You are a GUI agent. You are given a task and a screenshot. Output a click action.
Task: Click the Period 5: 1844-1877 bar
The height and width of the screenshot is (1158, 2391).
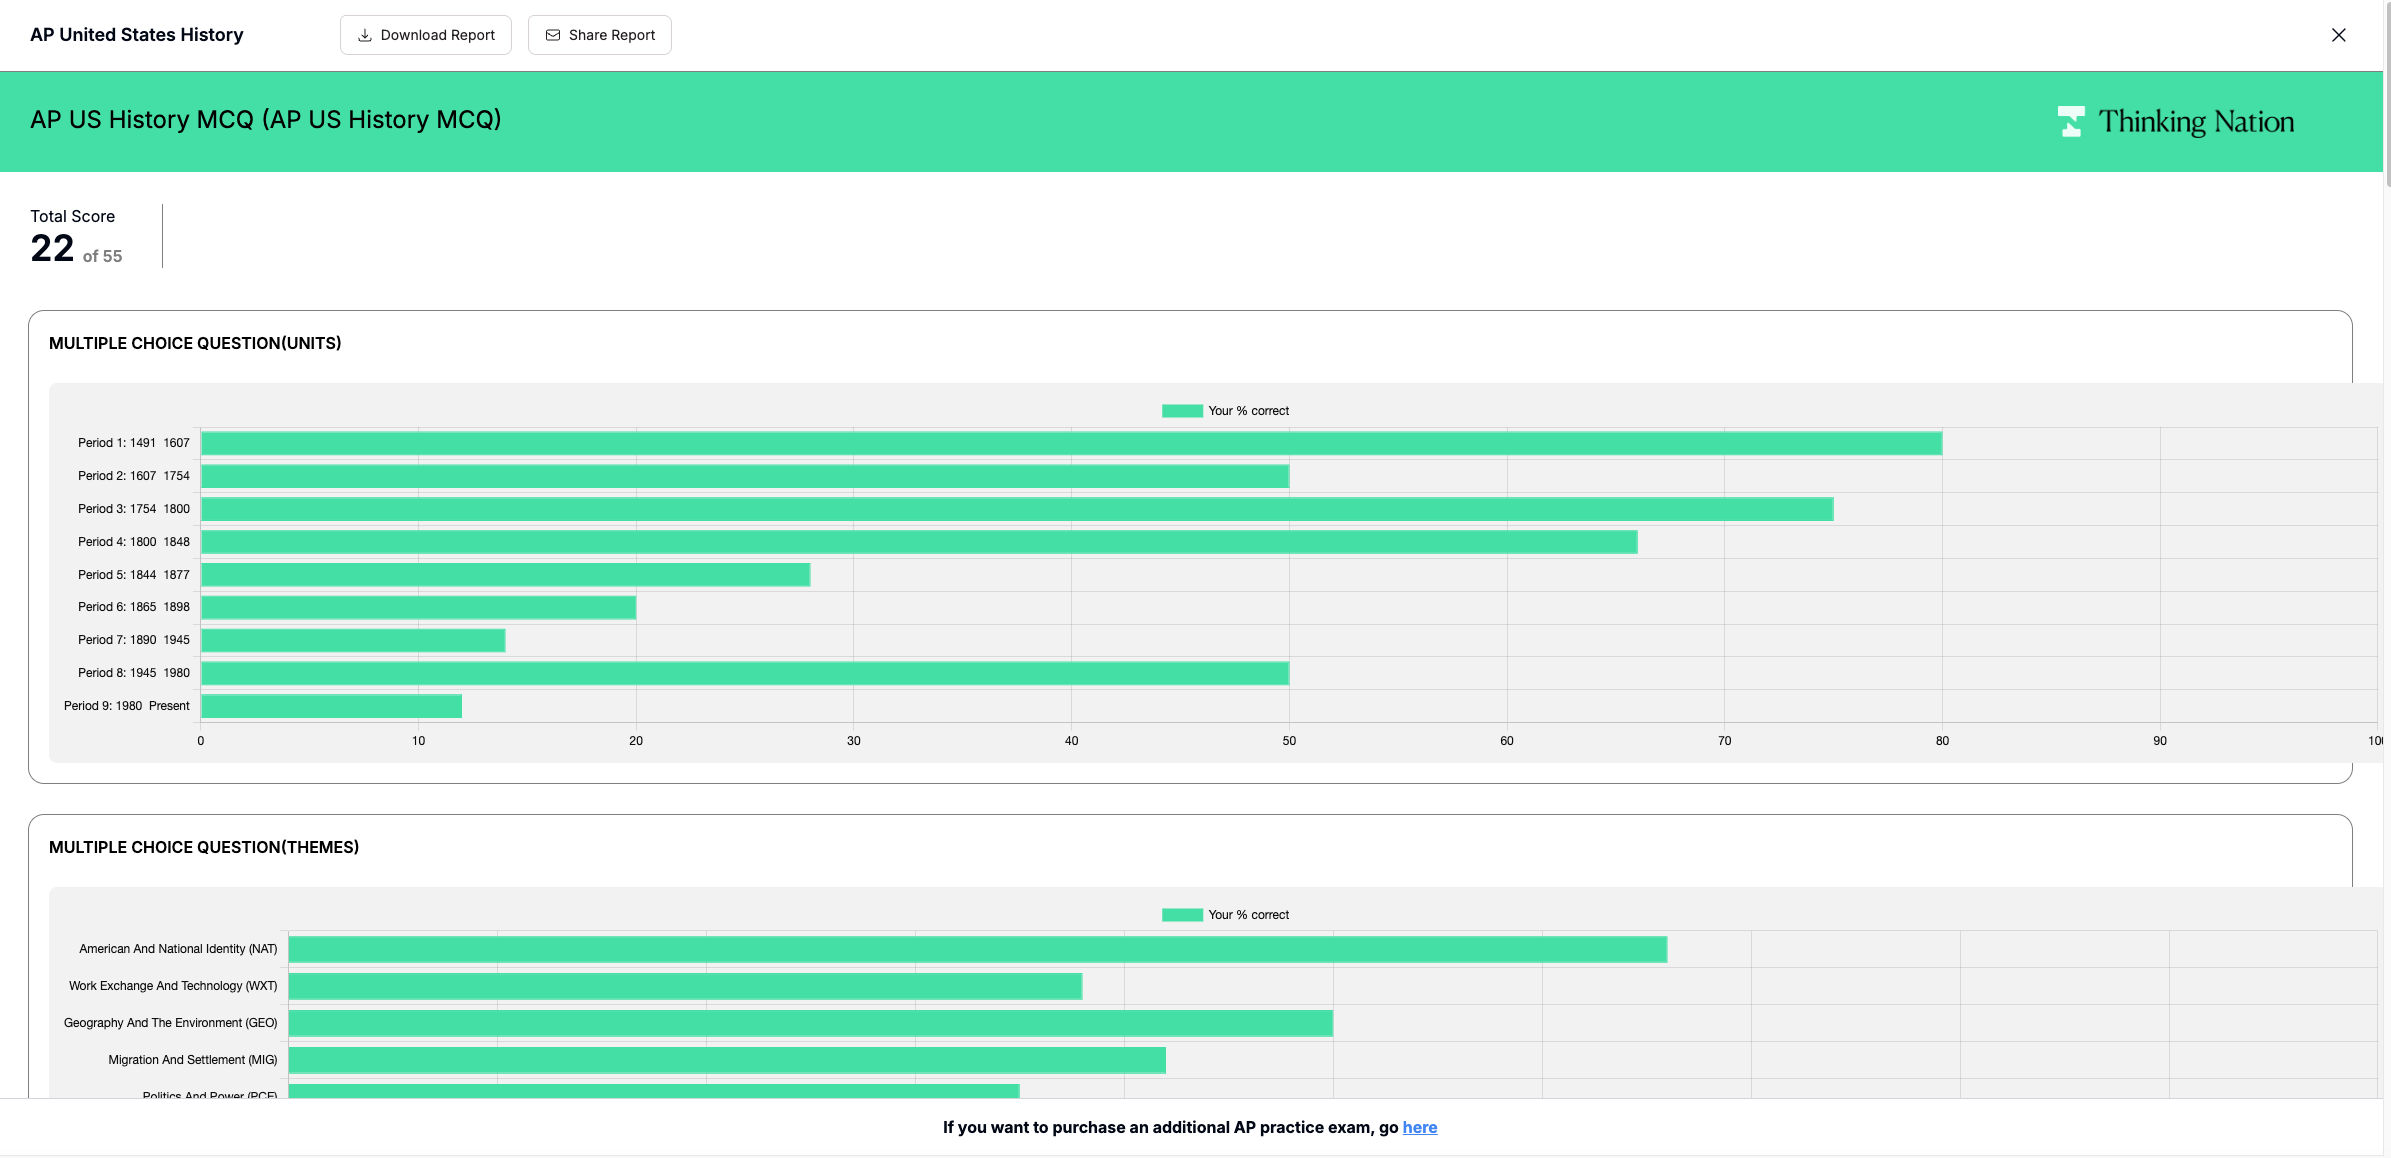[505, 575]
